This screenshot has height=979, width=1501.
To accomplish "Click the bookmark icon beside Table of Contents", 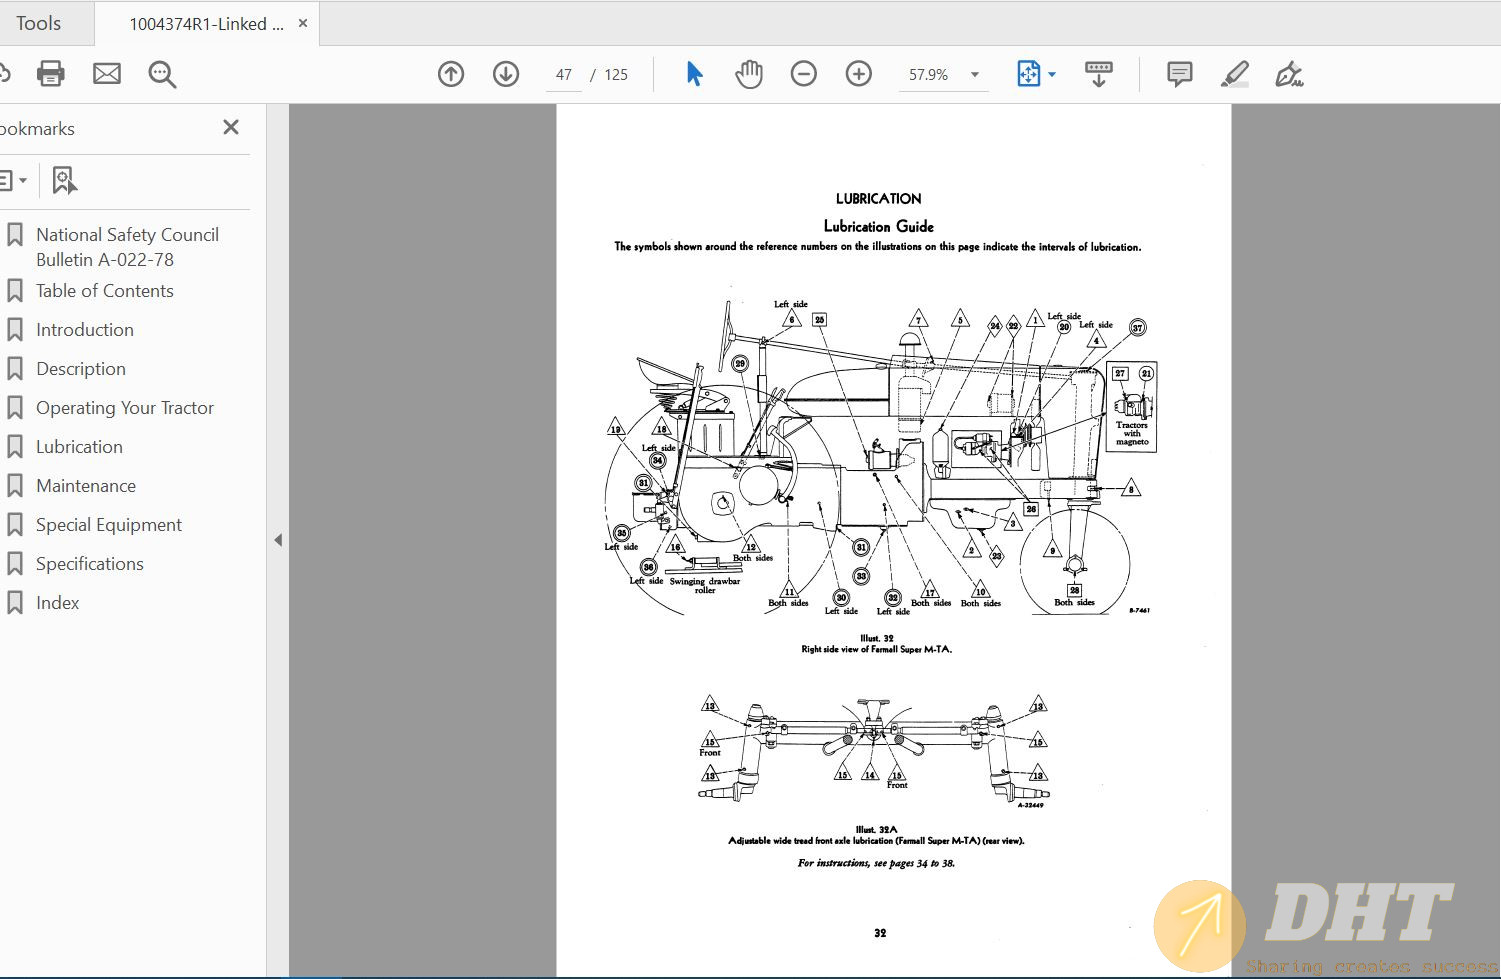I will 15,290.
